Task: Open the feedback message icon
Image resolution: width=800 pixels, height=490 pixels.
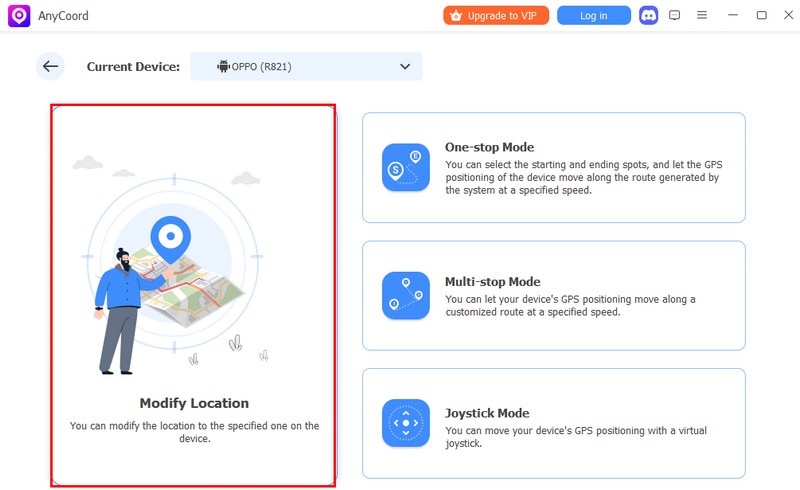Action: pos(675,15)
